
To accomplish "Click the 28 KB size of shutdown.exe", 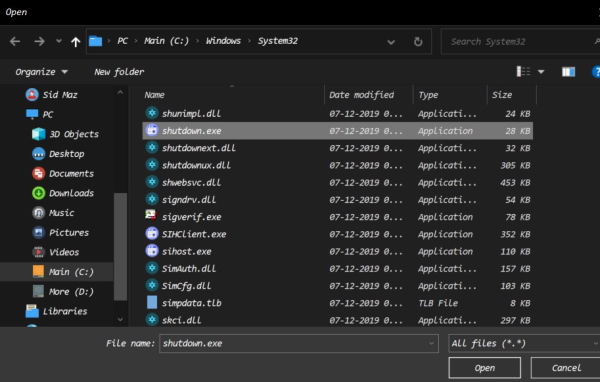I will click(x=517, y=131).
